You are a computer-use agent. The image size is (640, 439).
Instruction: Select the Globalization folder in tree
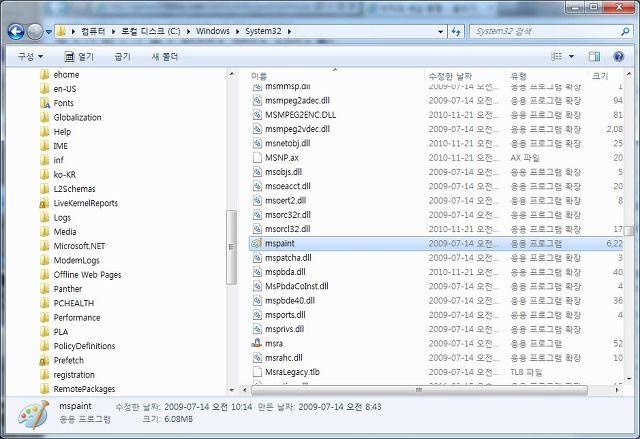tap(78, 118)
